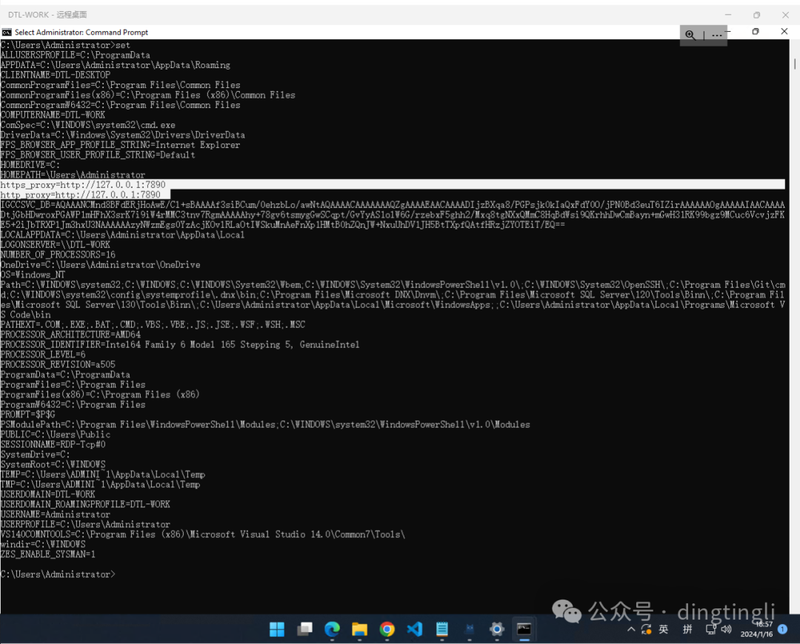800x644 pixels.
Task: Open Task View from the taskbar
Action: click(305, 629)
